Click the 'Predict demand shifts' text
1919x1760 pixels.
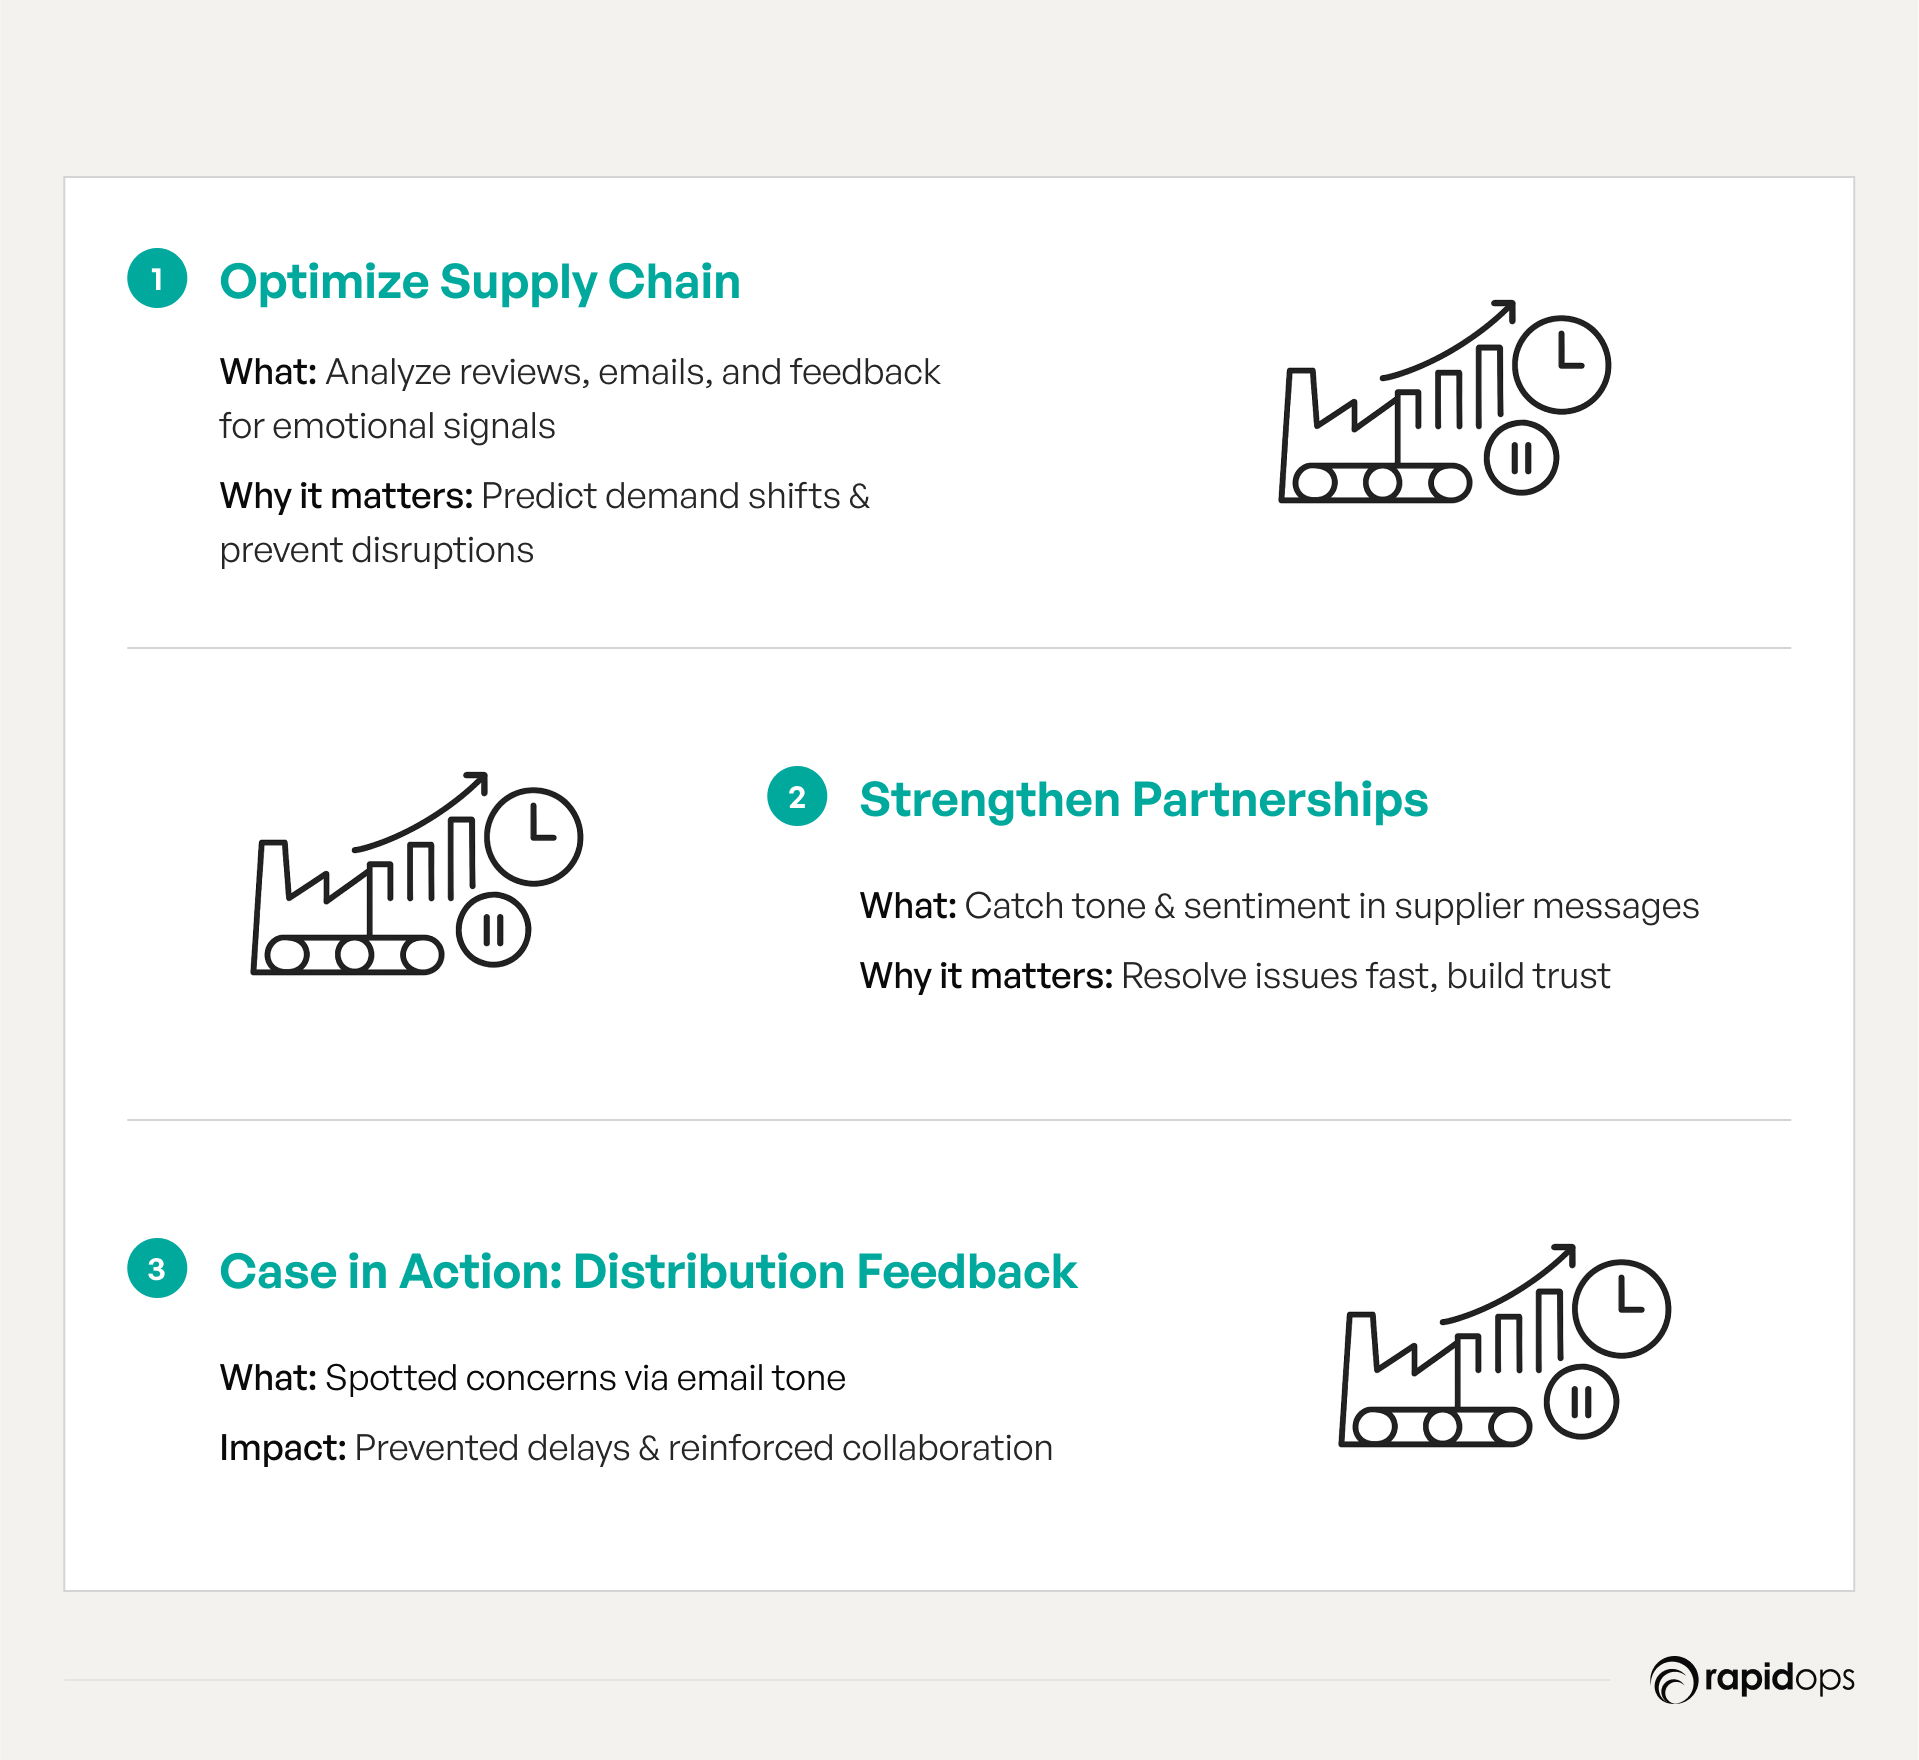(x=661, y=496)
